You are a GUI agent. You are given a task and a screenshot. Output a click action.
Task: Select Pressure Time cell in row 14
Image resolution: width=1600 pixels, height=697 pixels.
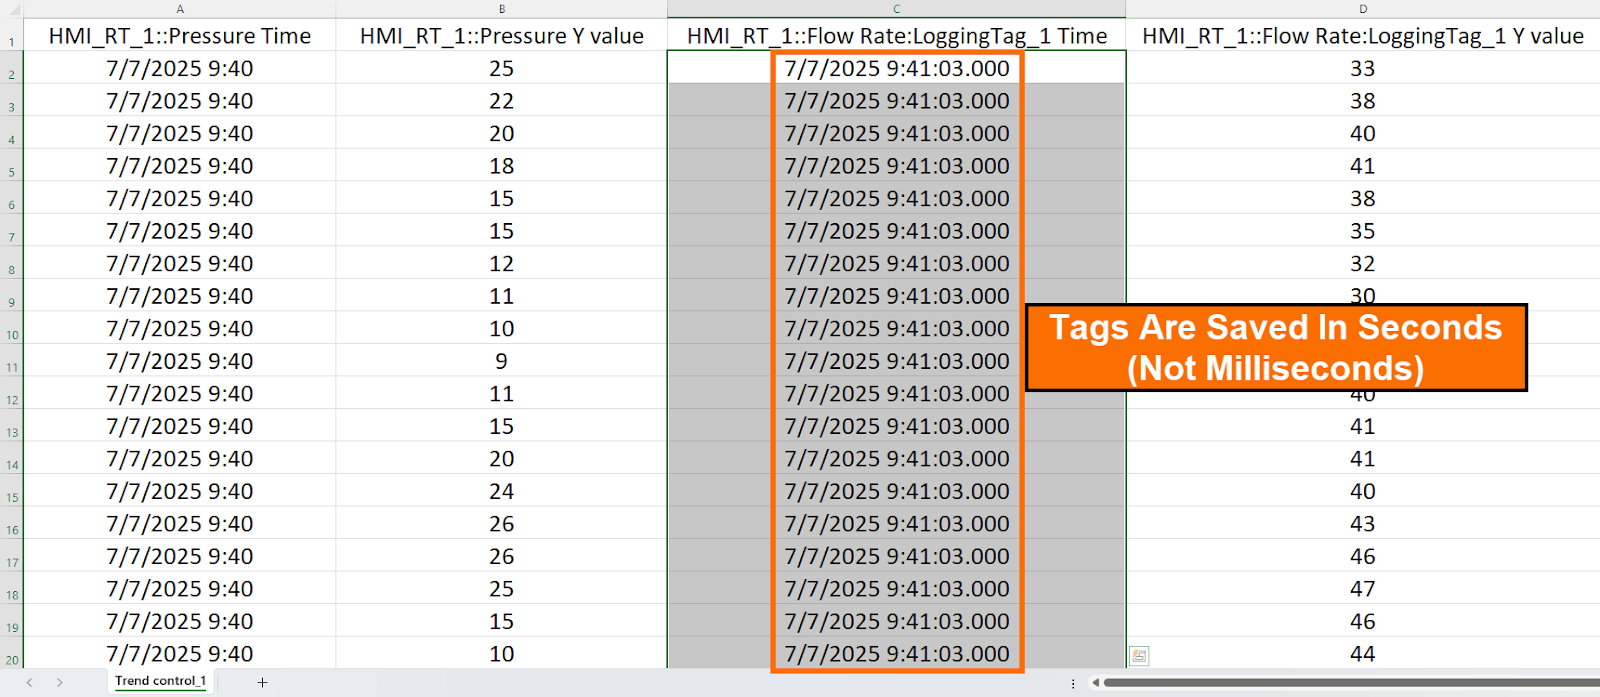point(180,459)
